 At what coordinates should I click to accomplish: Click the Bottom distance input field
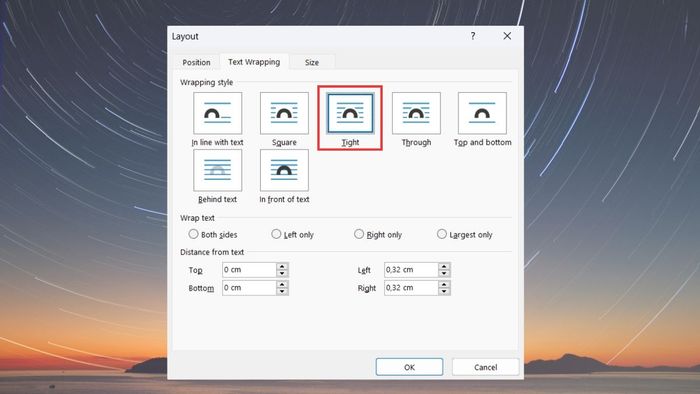[x=249, y=288]
